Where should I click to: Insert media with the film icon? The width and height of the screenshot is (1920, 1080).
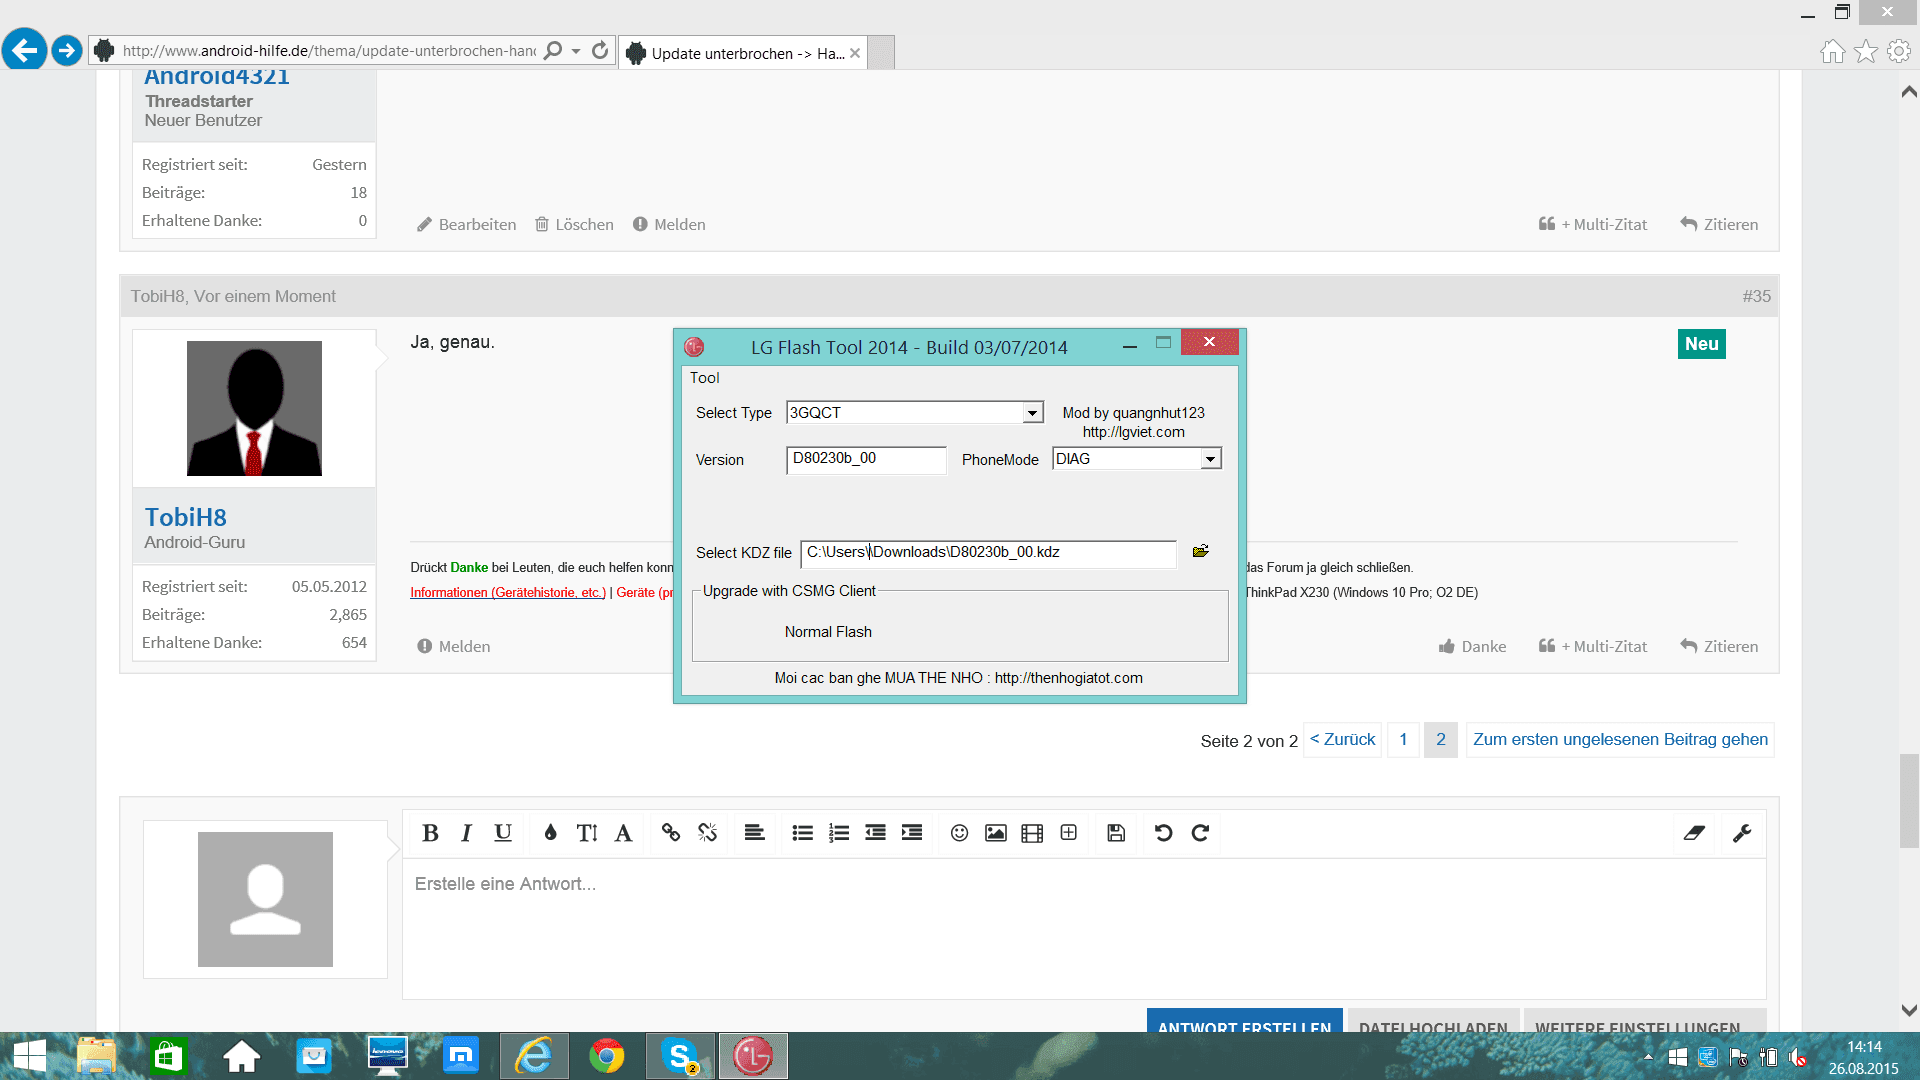tap(1032, 833)
